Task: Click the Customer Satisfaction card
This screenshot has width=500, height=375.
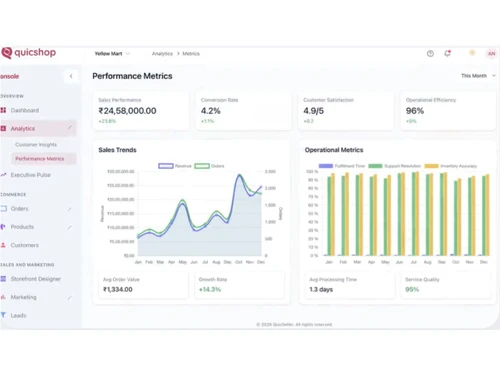Action: pos(346,111)
